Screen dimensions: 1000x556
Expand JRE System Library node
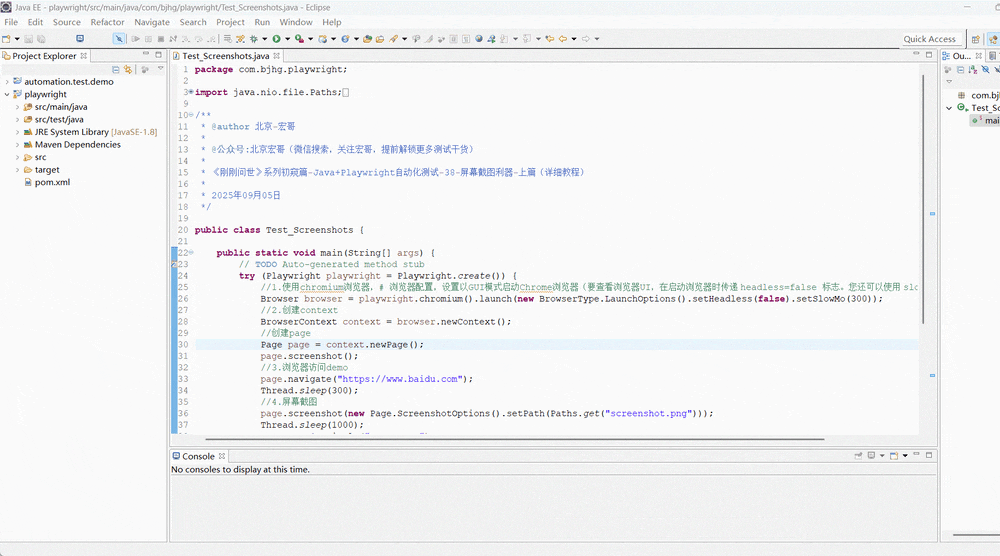[17, 132]
